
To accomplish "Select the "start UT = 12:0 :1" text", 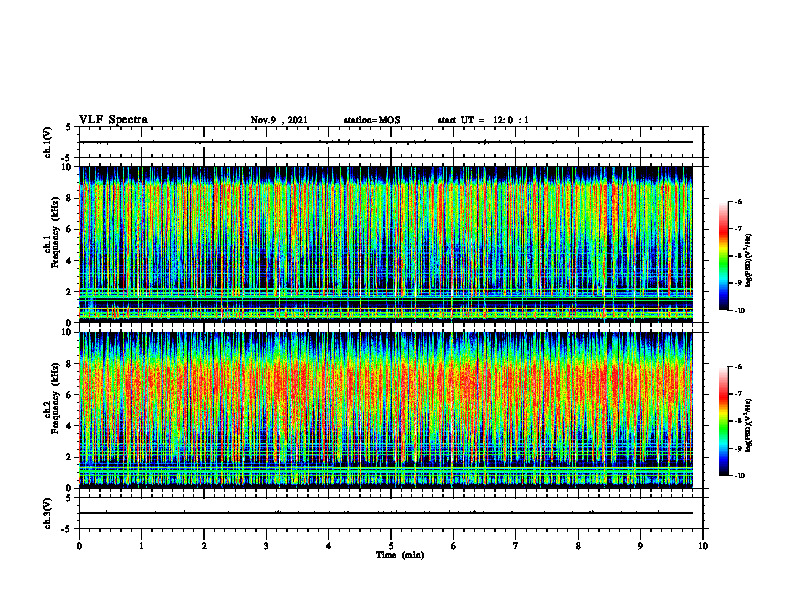I will (483, 120).
